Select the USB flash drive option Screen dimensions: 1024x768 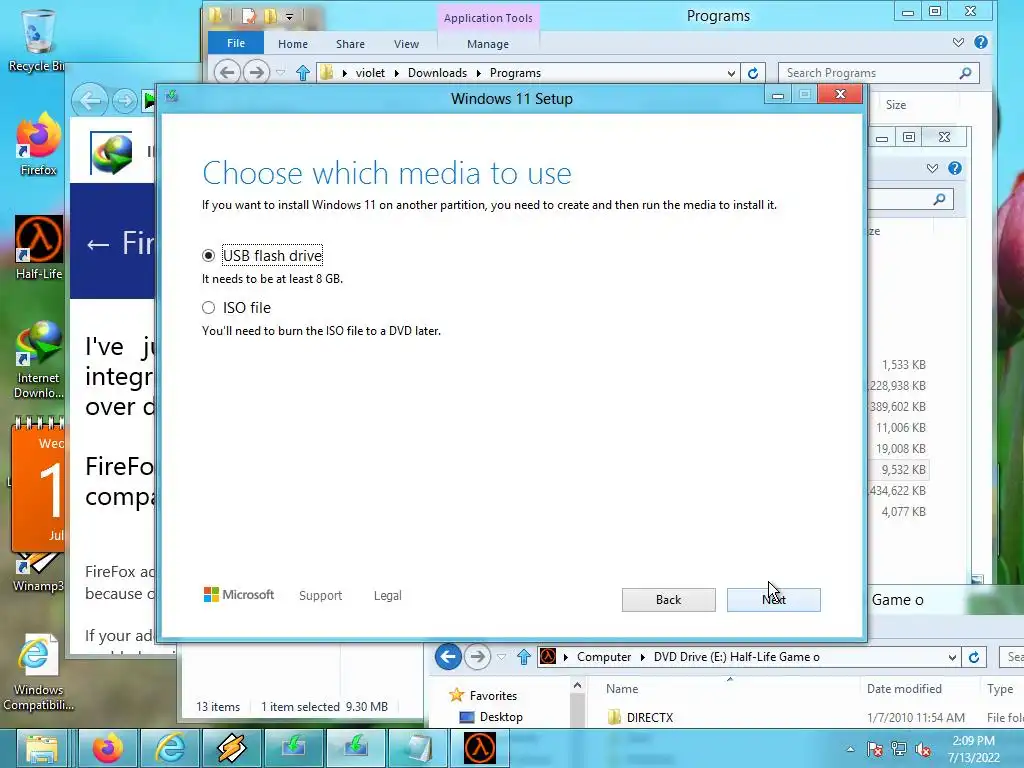click(208, 255)
